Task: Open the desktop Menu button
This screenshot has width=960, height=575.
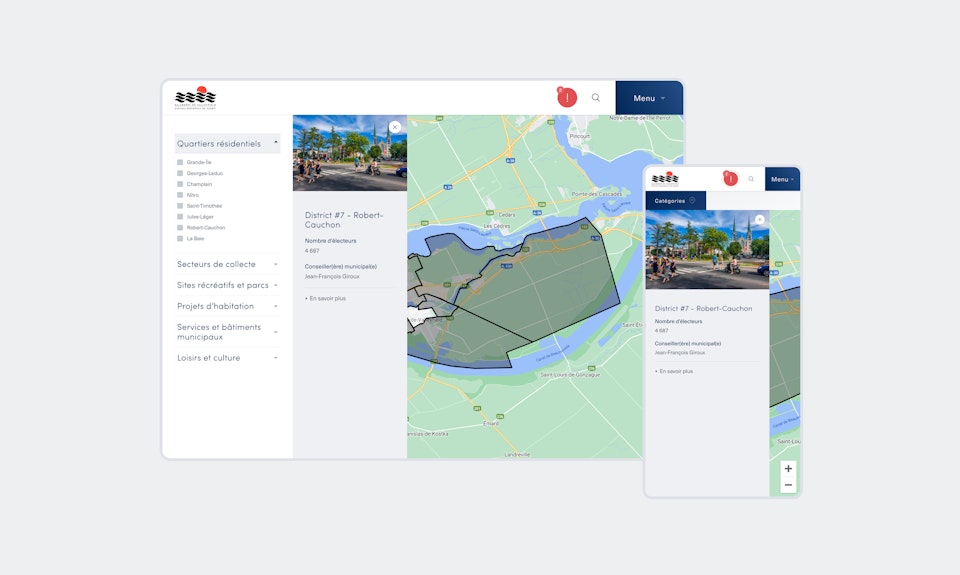Action: (649, 98)
